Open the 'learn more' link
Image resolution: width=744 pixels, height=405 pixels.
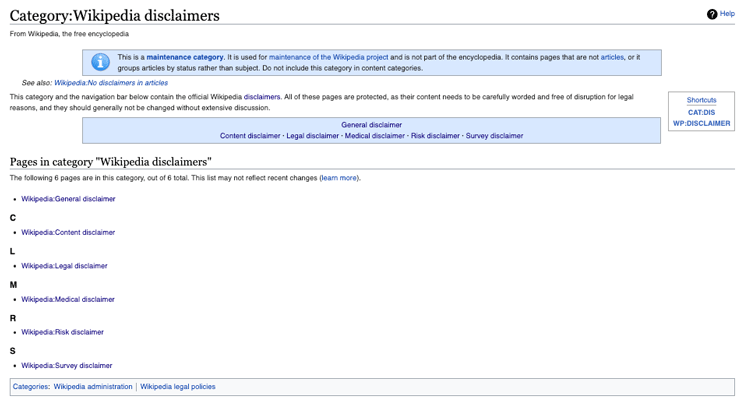339,178
